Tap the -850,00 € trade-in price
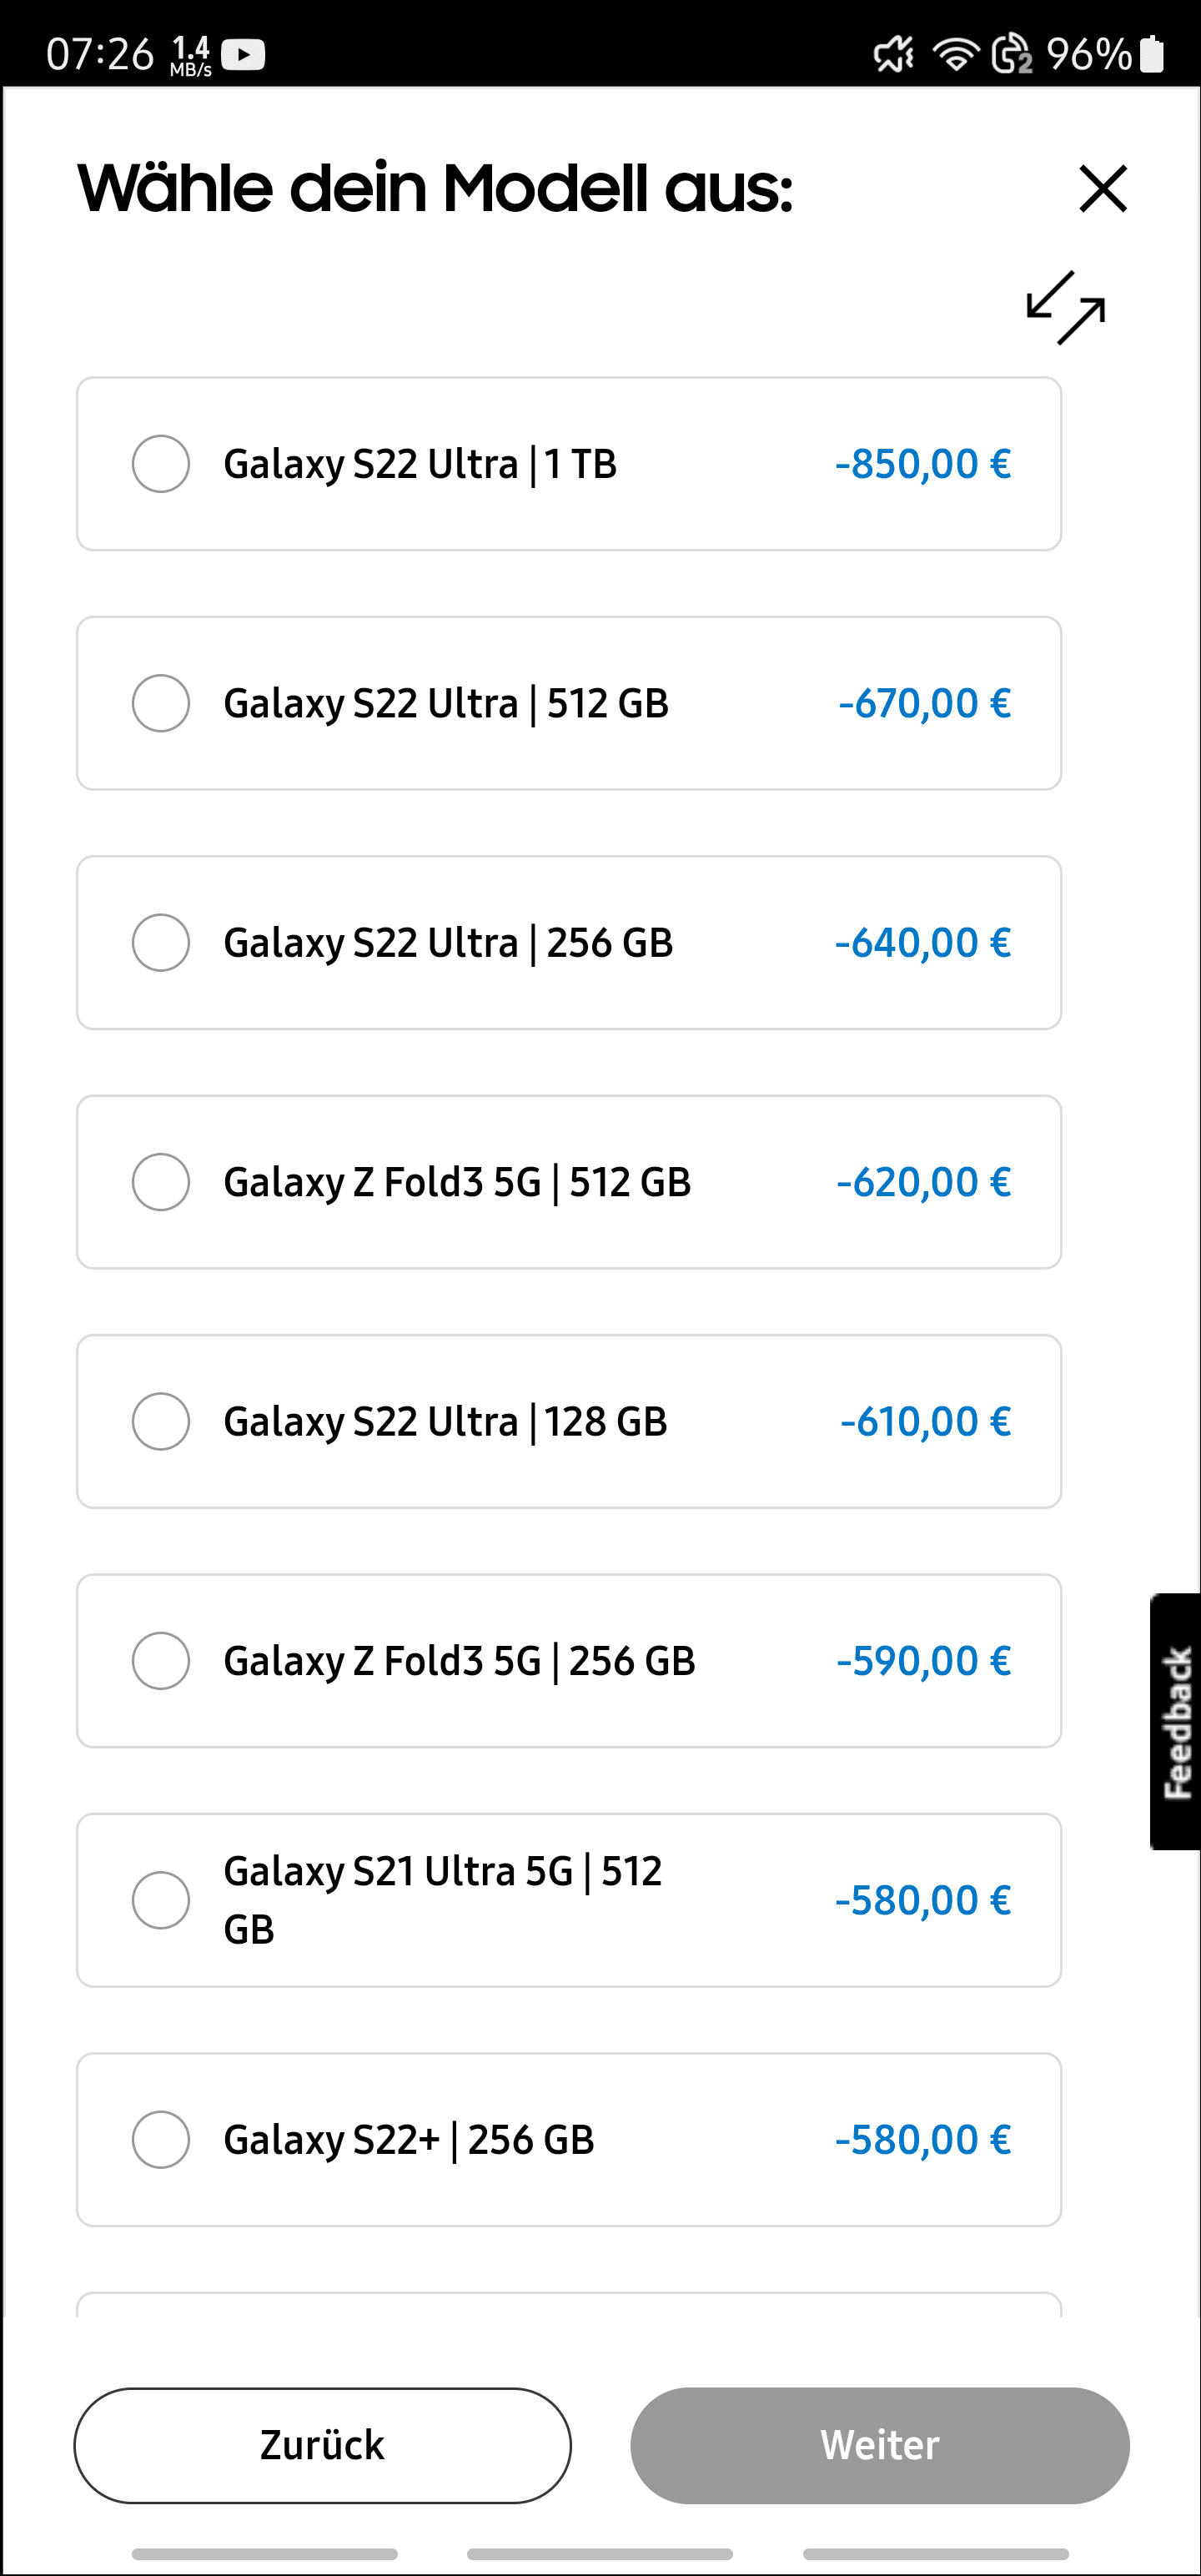 coord(923,464)
